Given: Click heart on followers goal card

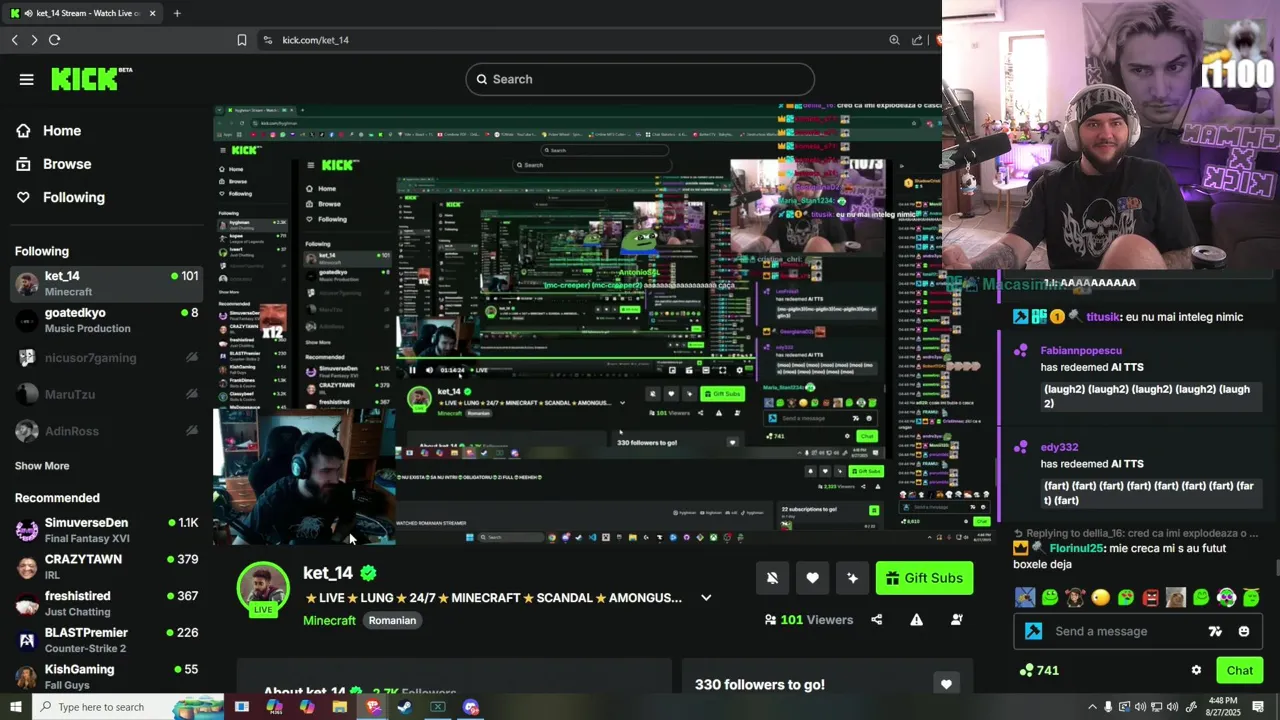Looking at the screenshot, I should point(946,685).
